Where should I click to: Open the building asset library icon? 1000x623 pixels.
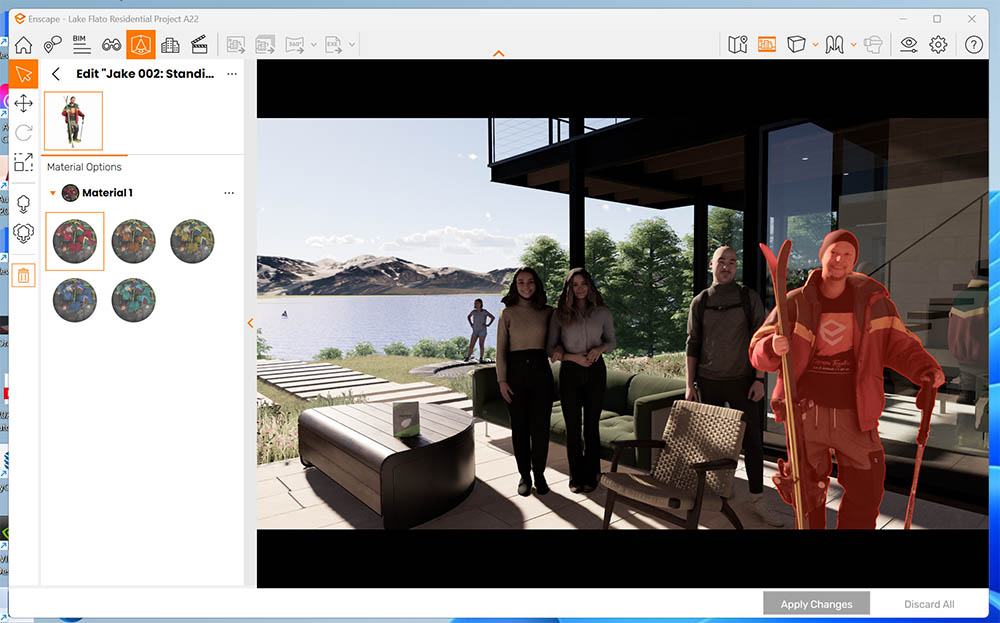(x=170, y=45)
